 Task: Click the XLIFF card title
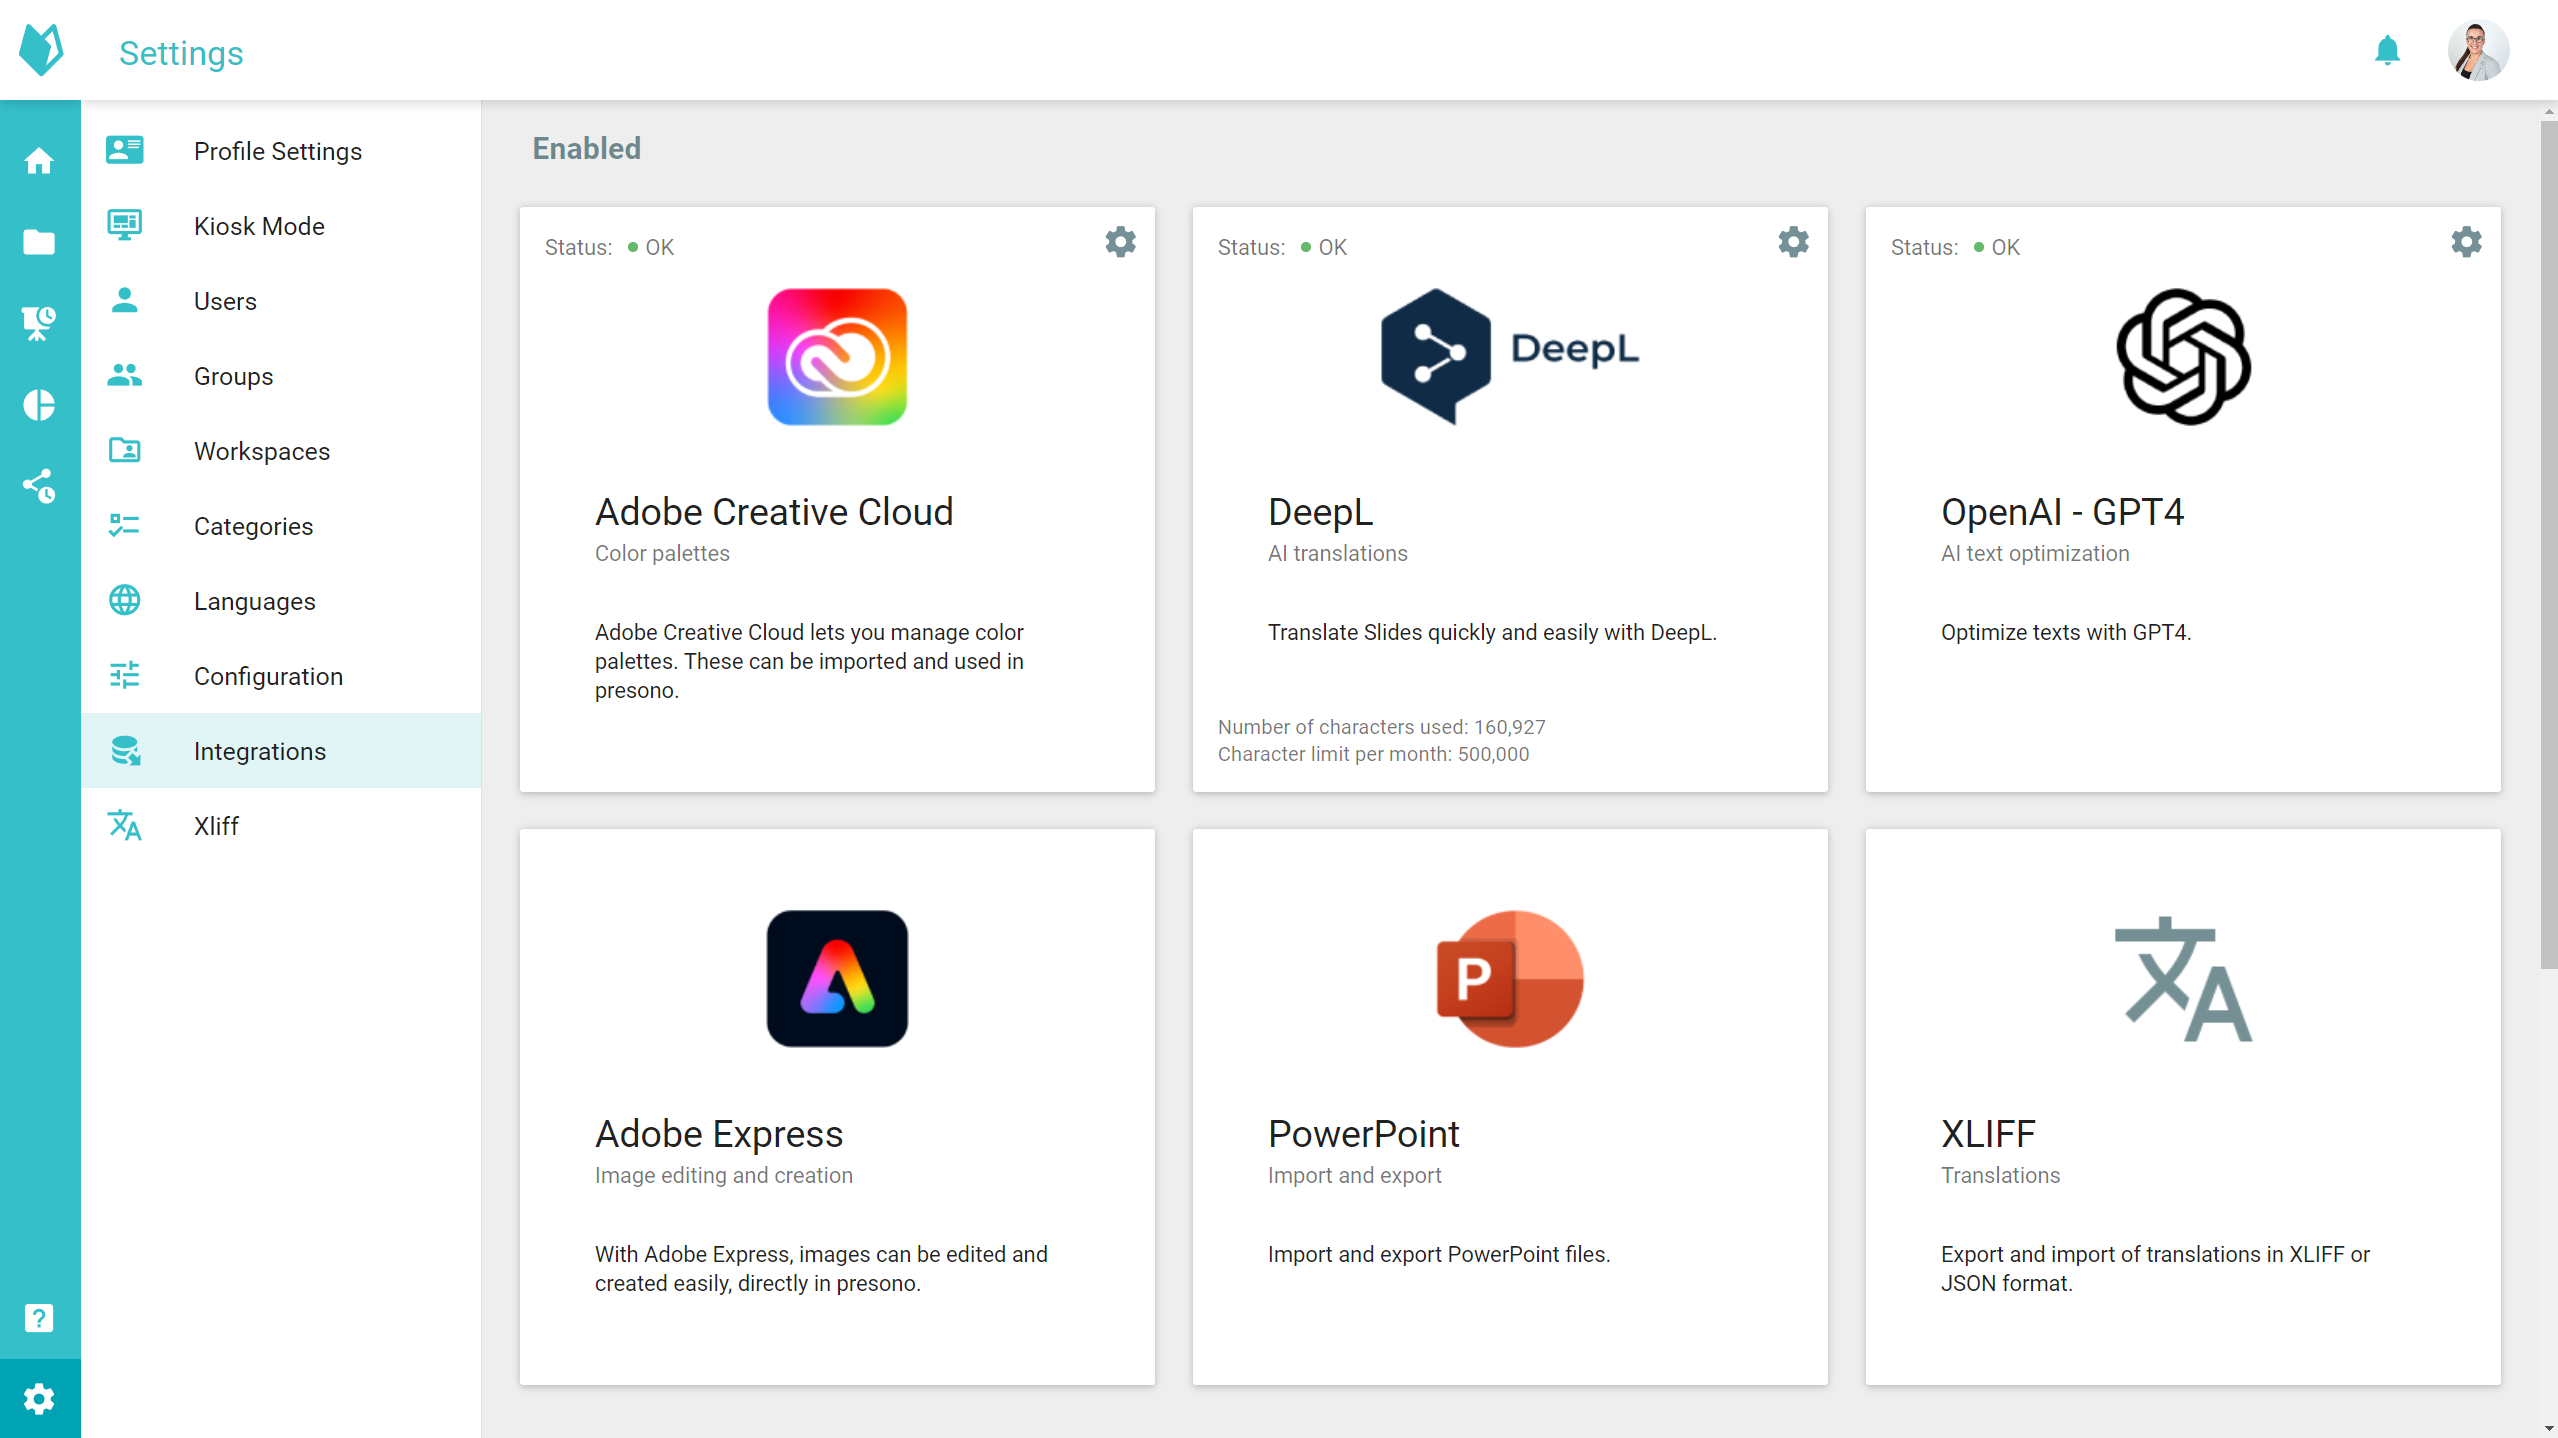[1988, 1133]
